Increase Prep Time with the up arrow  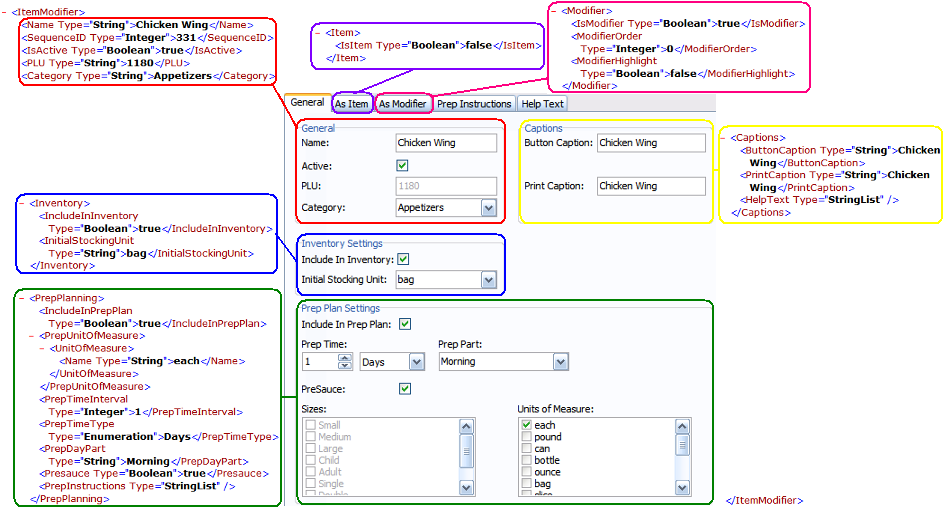tap(344, 357)
